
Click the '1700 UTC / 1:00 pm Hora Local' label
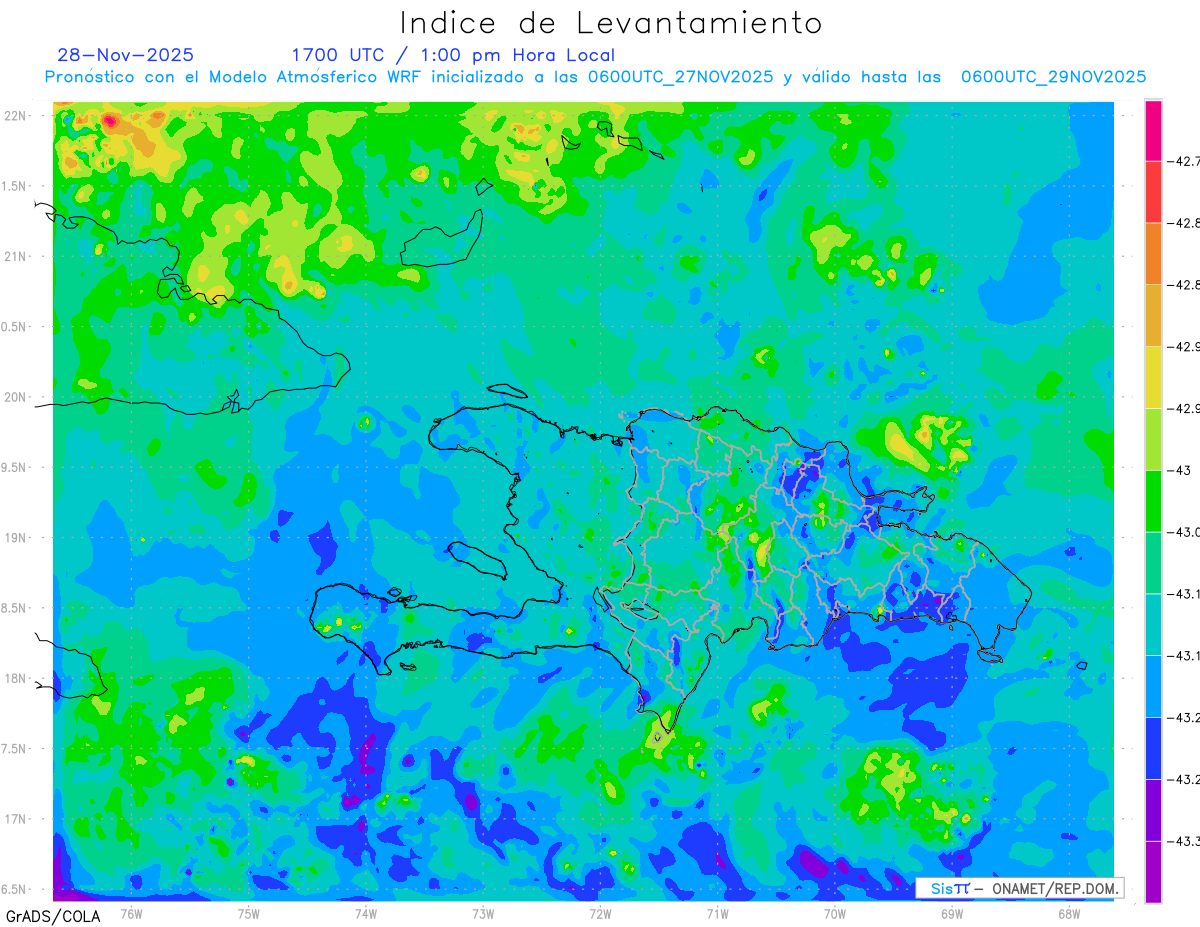coord(453,56)
